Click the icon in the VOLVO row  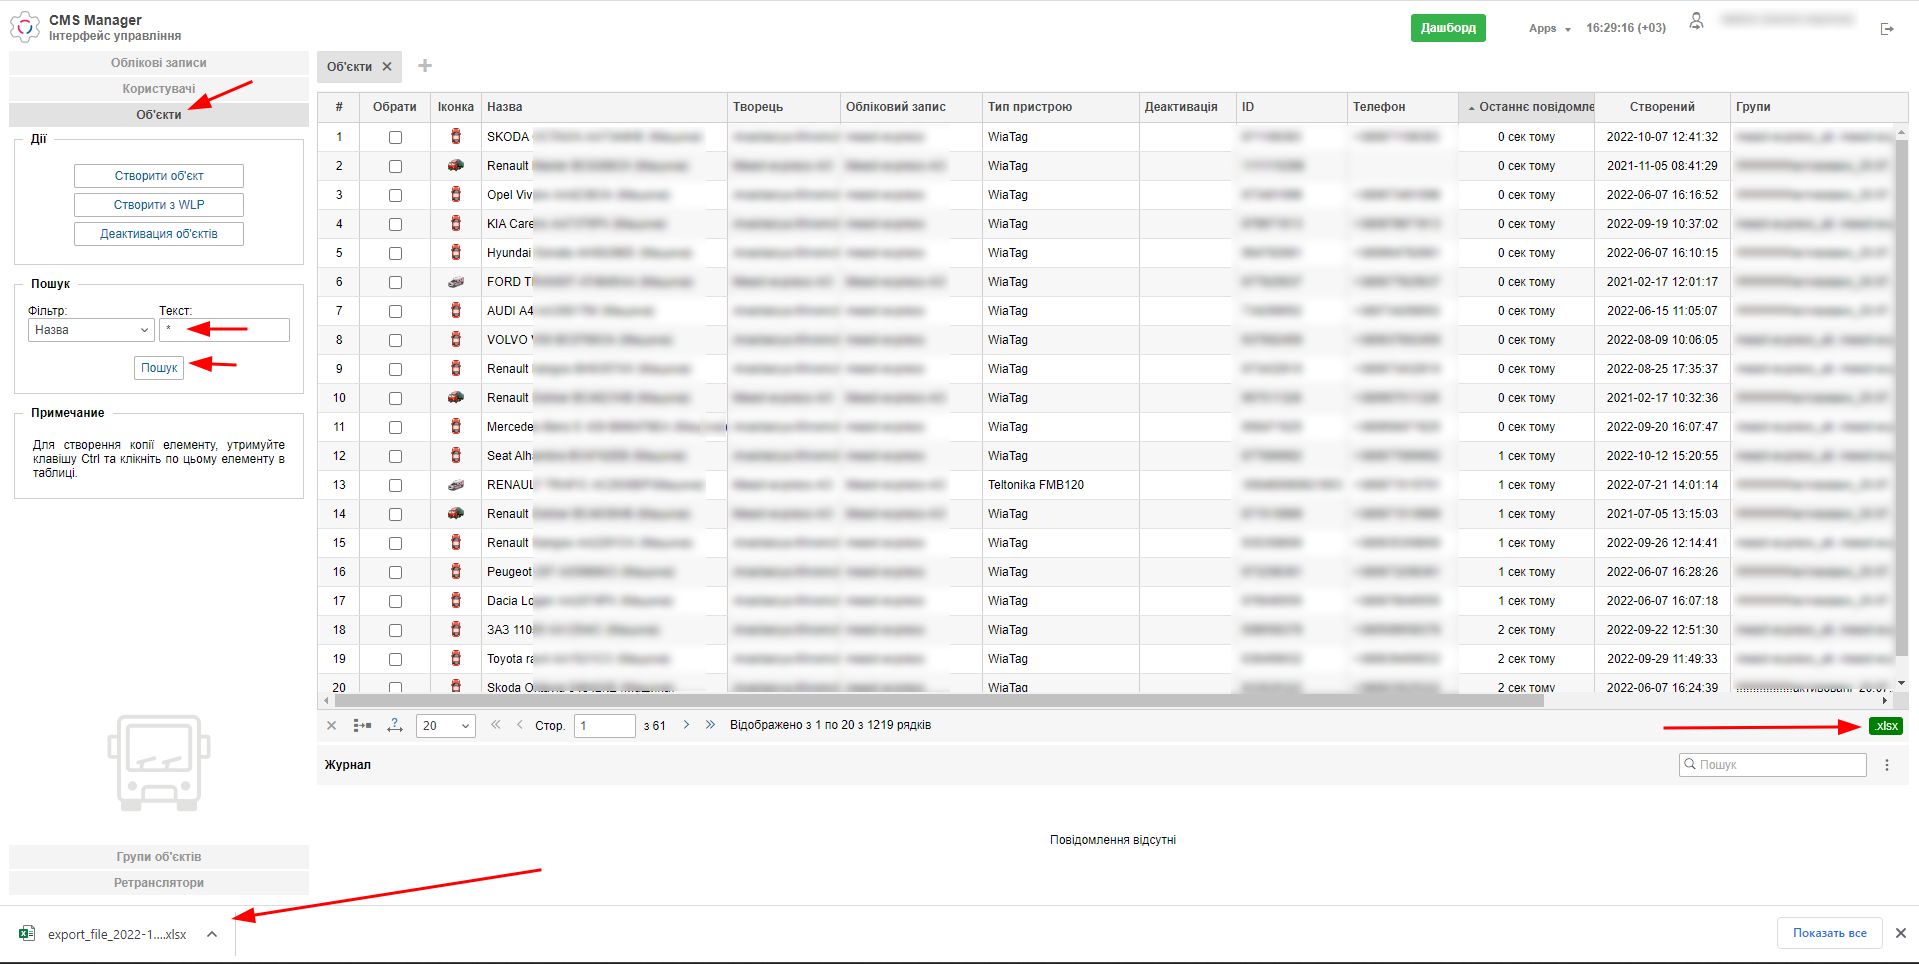pyautogui.click(x=456, y=339)
